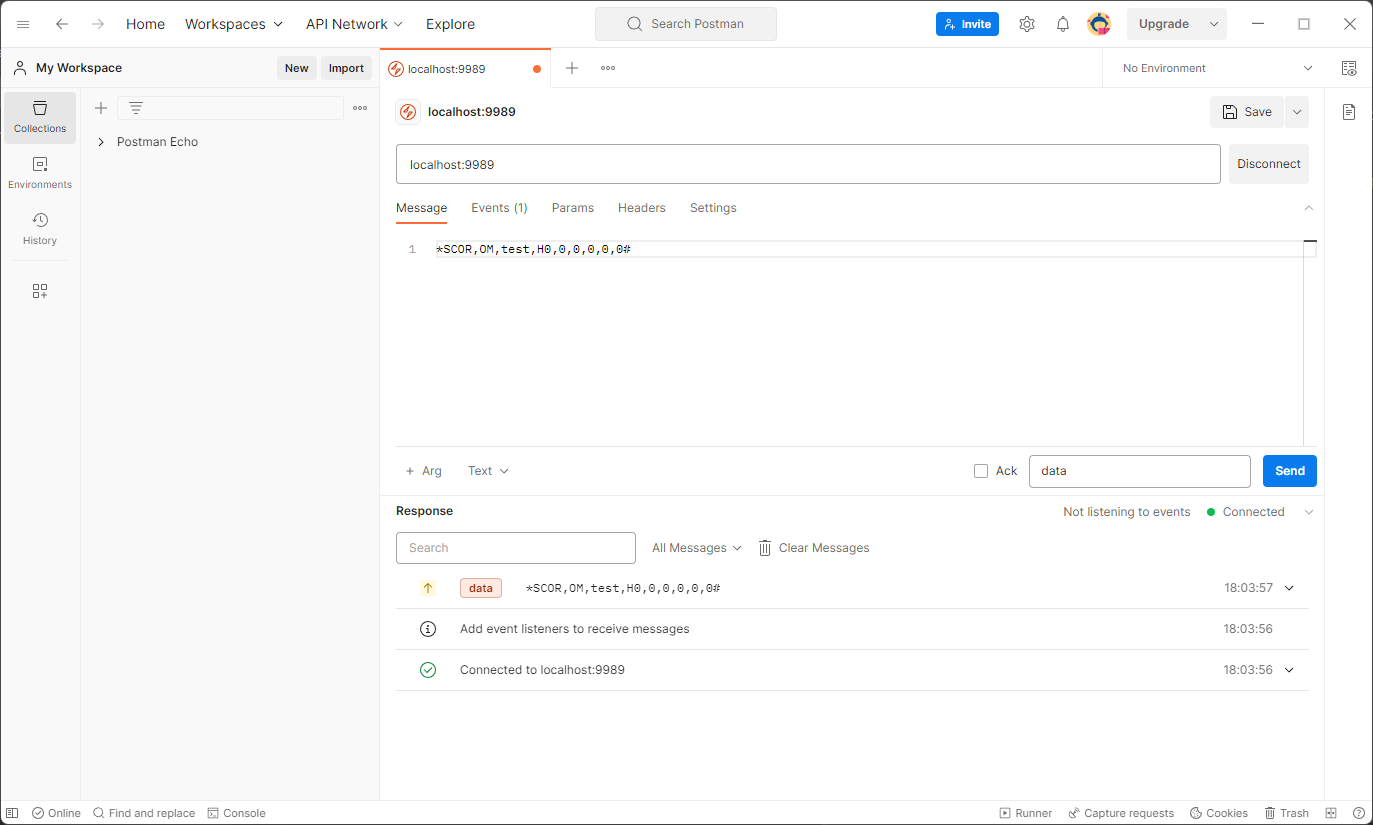Enable the Ack checkbox
The height and width of the screenshot is (825, 1373).
pyautogui.click(x=981, y=471)
